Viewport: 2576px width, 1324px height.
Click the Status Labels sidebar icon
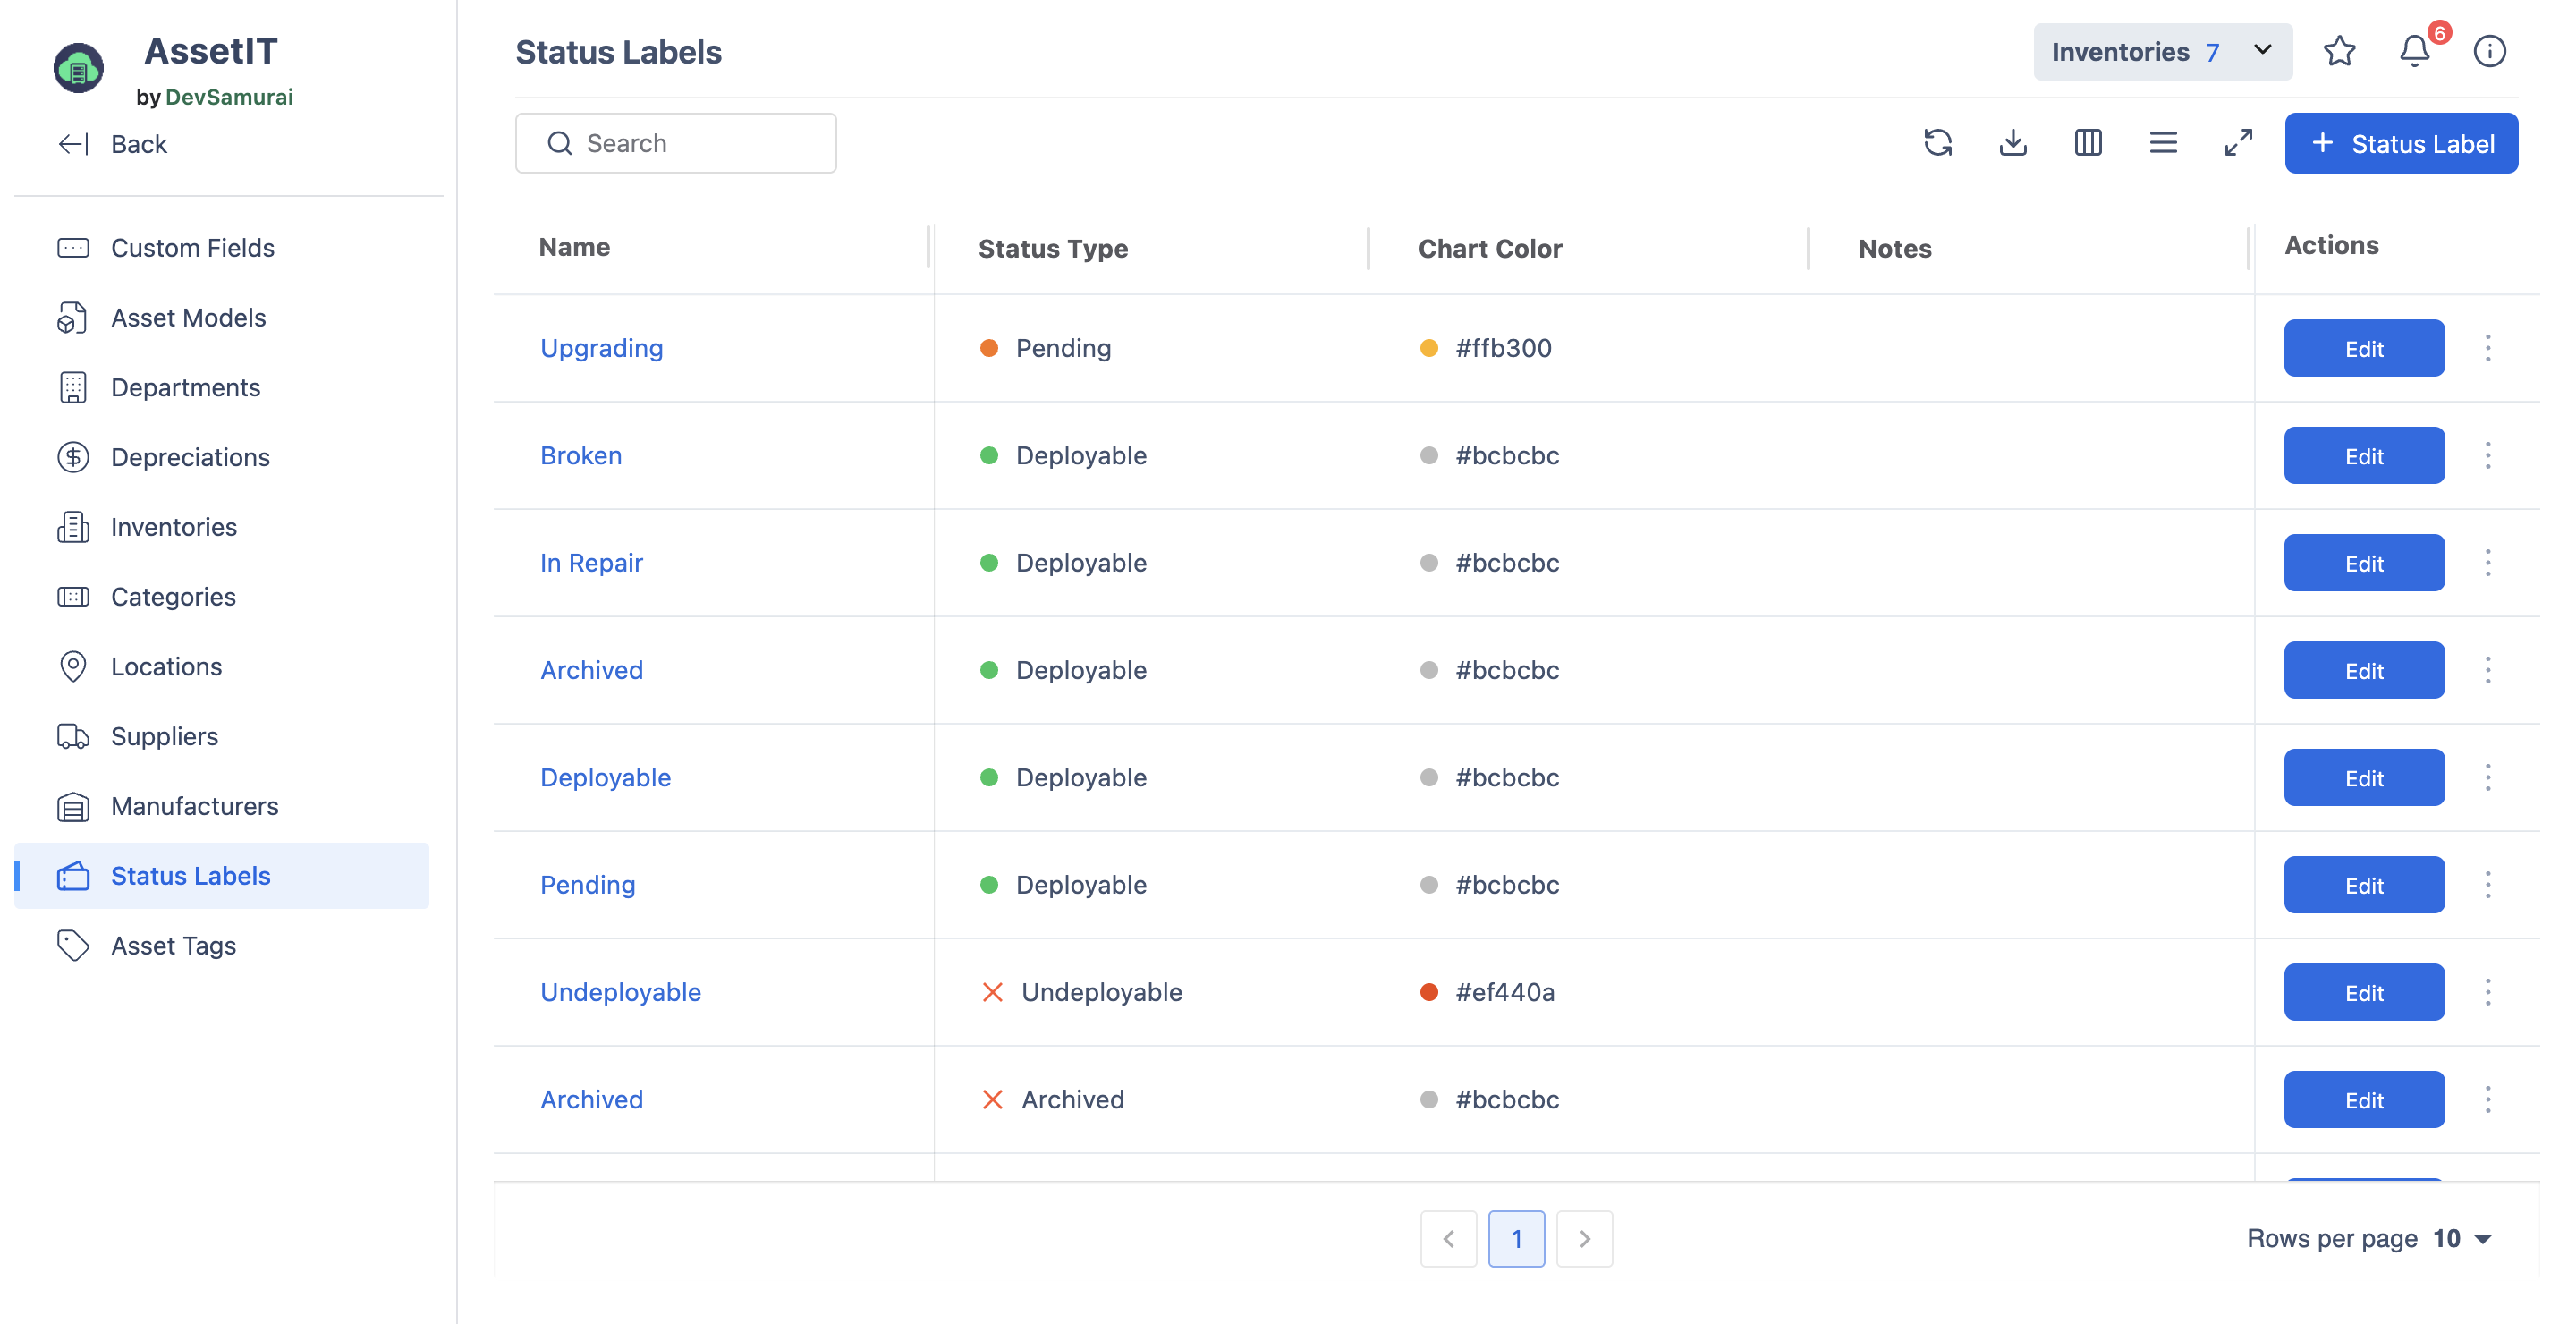(x=73, y=876)
